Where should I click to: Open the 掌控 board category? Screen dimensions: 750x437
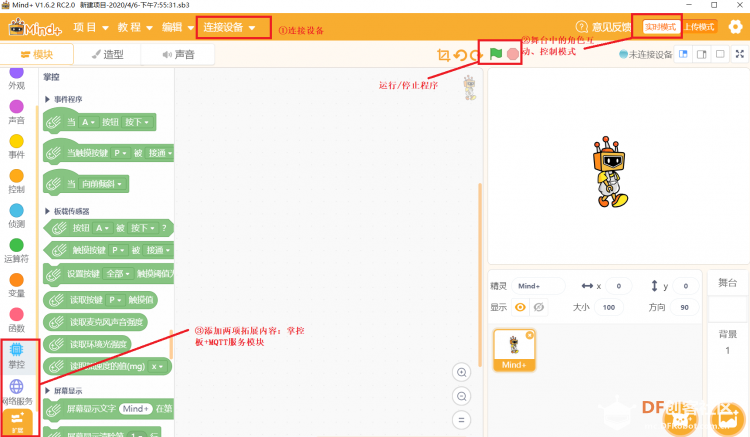coord(16,356)
